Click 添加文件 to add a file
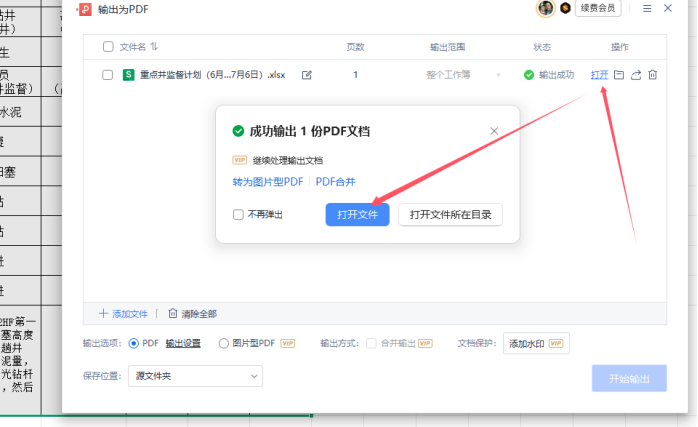698x427 pixels. coord(124,313)
